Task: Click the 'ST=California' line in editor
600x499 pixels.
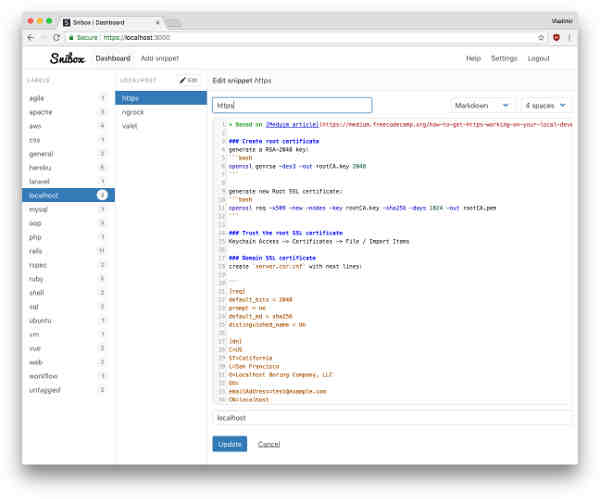Action: [x=250, y=358]
